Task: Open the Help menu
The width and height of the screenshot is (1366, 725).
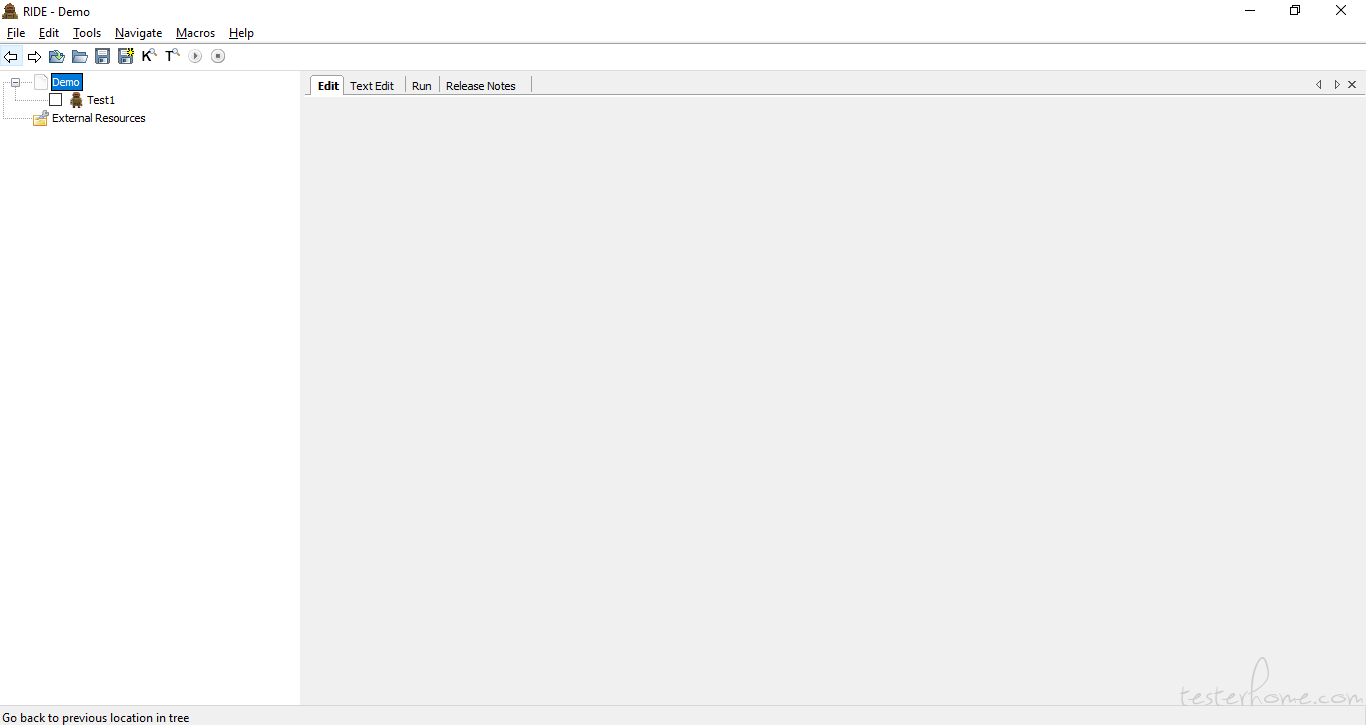Action: pyautogui.click(x=241, y=33)
